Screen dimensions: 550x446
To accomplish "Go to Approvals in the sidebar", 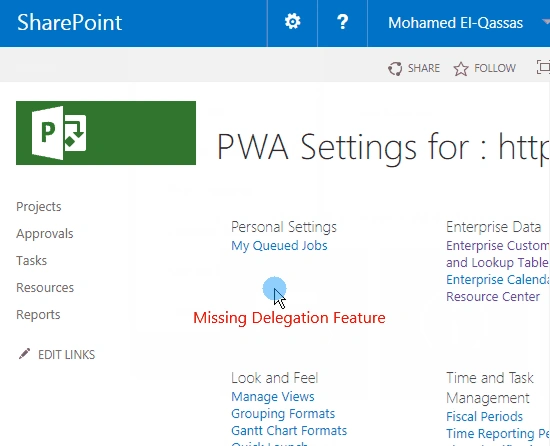I will tap(45, 234).
